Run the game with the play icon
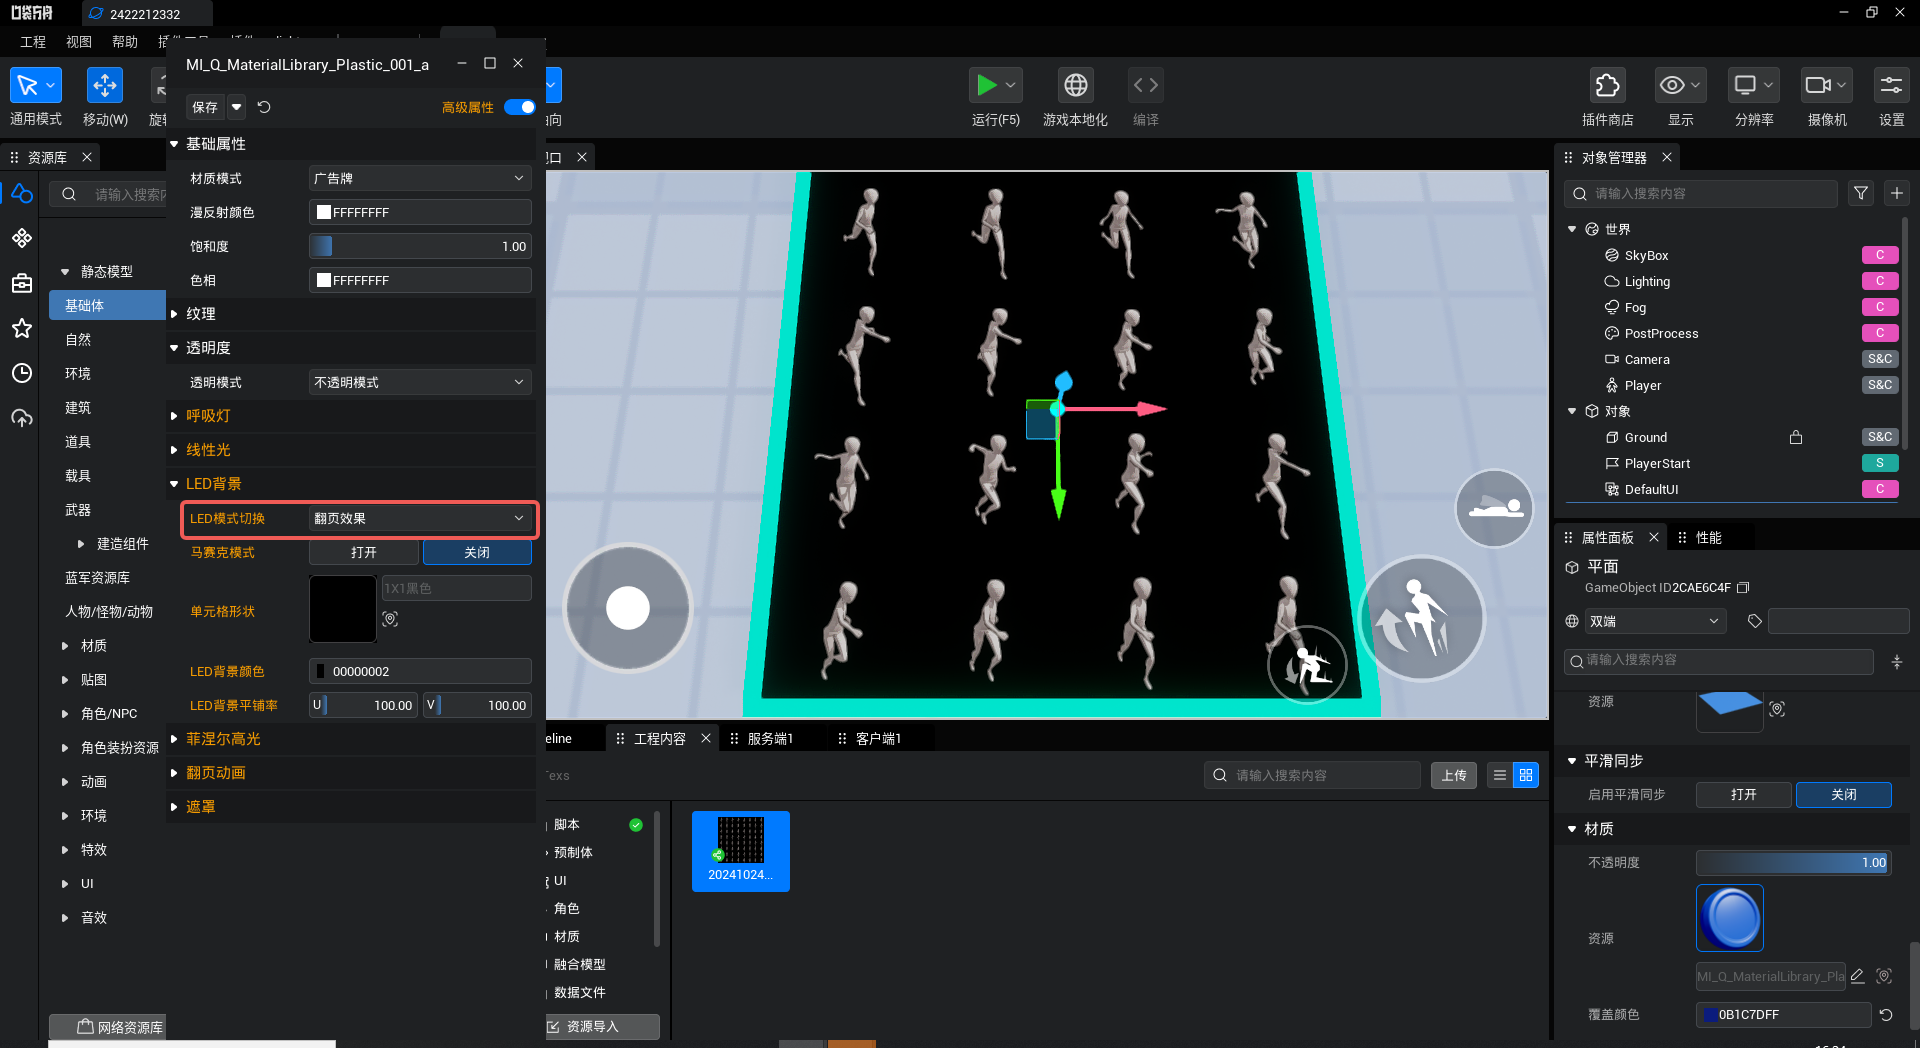 pos(987,86)
